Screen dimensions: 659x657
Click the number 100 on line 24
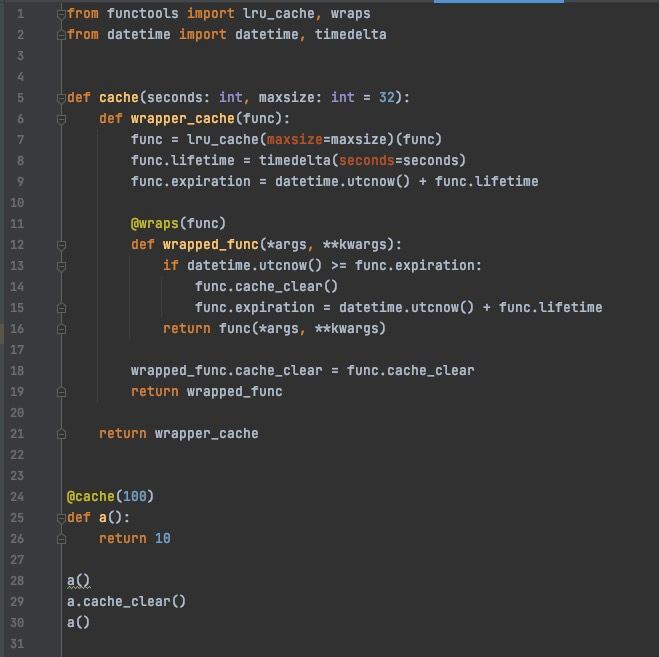pos(134,497)
